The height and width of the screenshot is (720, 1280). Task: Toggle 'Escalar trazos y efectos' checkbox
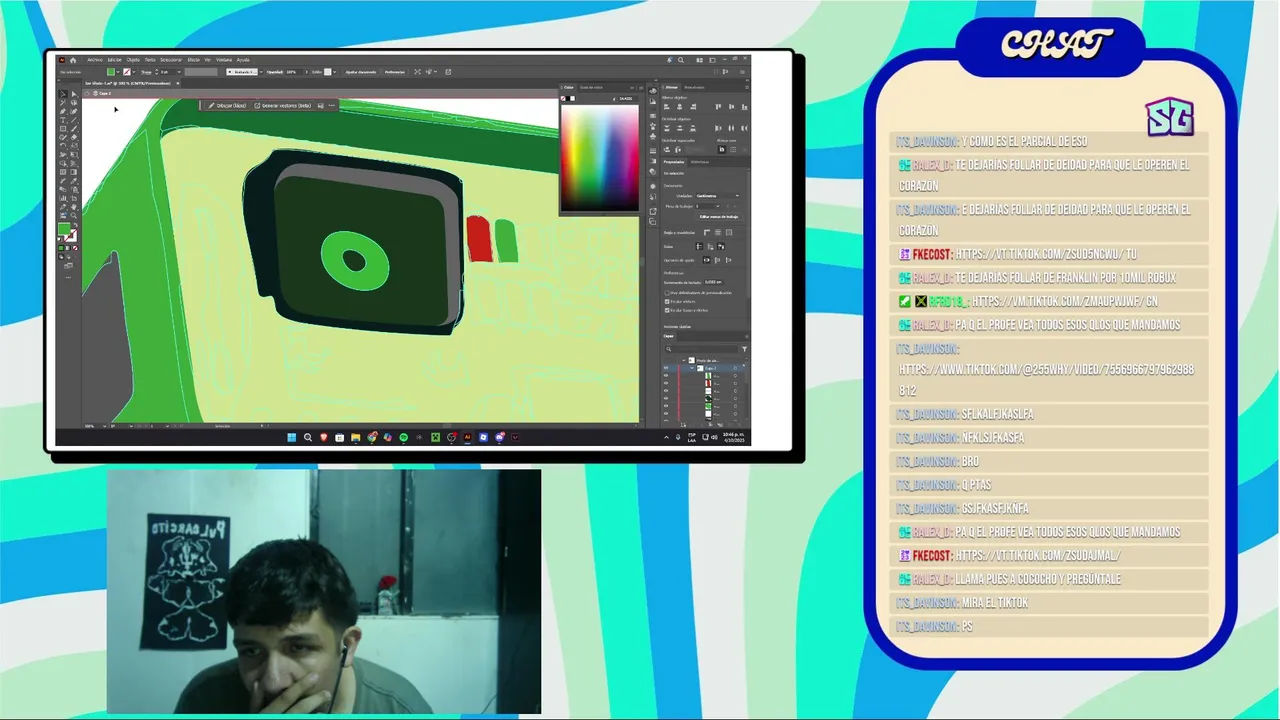click(x=667, y=310)
